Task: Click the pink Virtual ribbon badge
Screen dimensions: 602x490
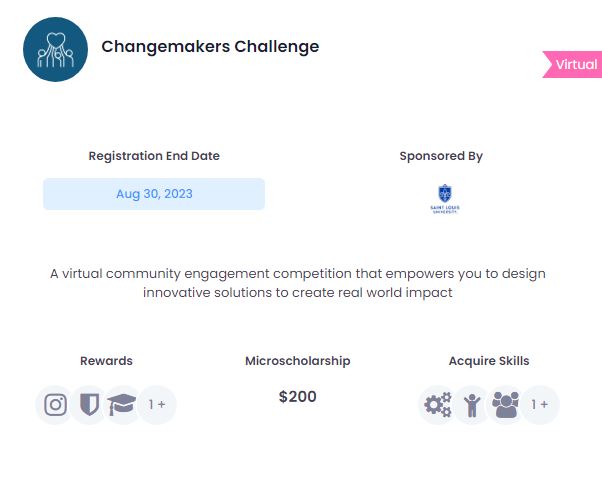Action: (x=572, y=64)
